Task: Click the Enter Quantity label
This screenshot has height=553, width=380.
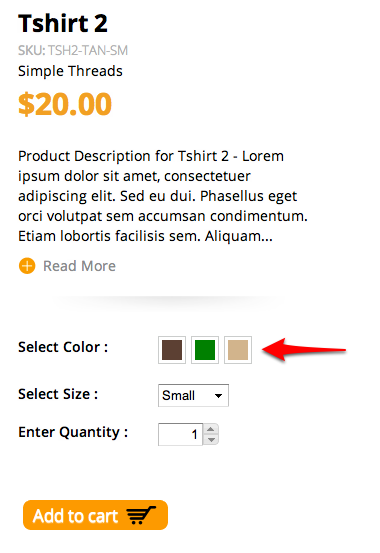Action: pyautogui.click(x=73, y=432)
